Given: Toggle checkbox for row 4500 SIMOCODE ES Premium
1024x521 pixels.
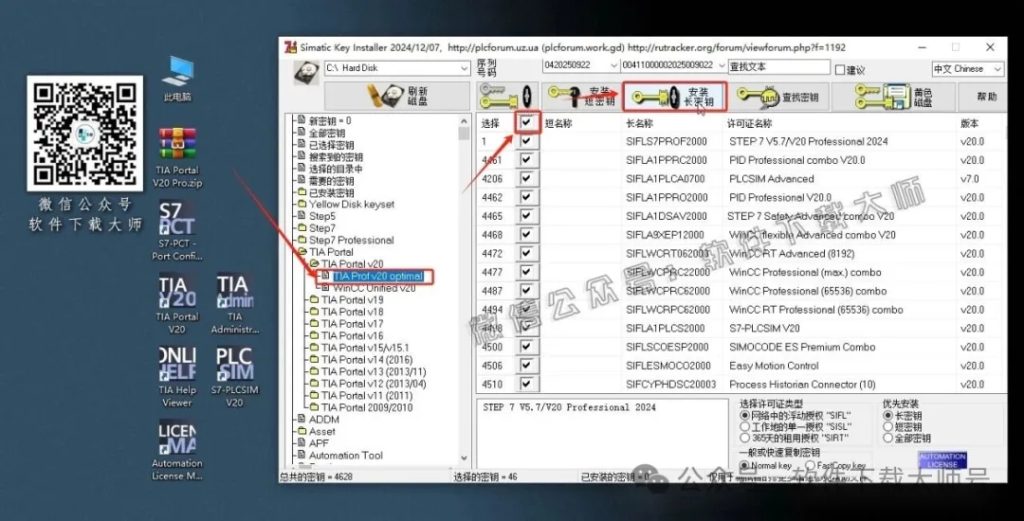Looking at the screenshot, I should coord(526,347).
